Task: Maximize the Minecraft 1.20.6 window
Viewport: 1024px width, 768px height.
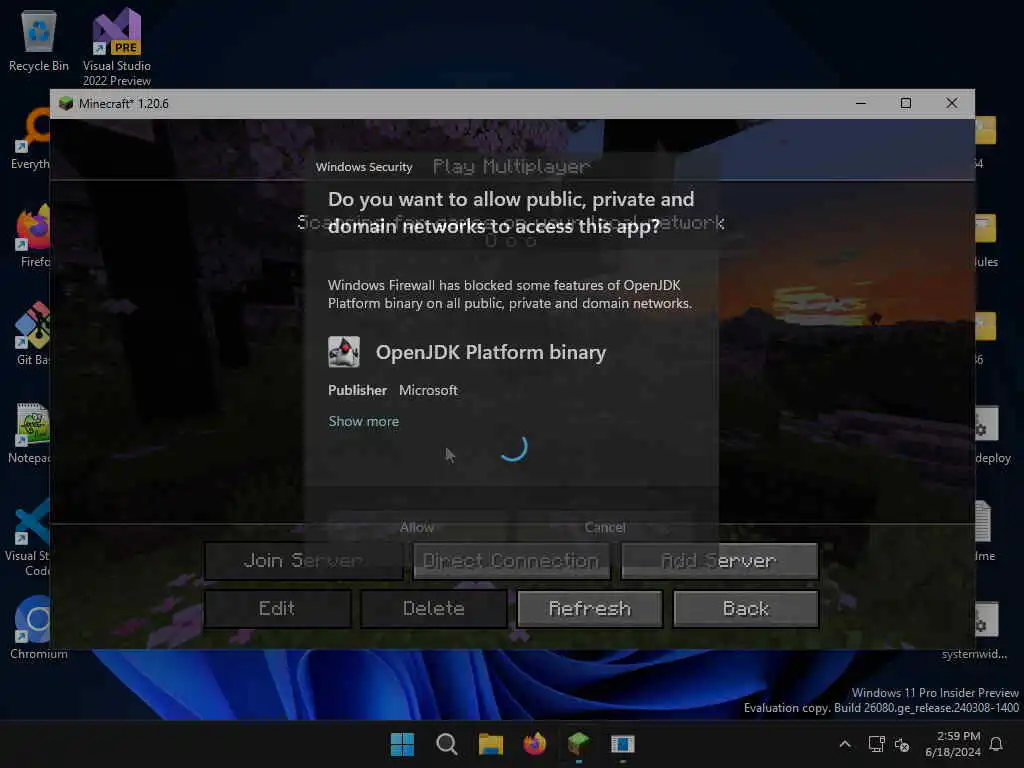Action: (x=906, y=103)
